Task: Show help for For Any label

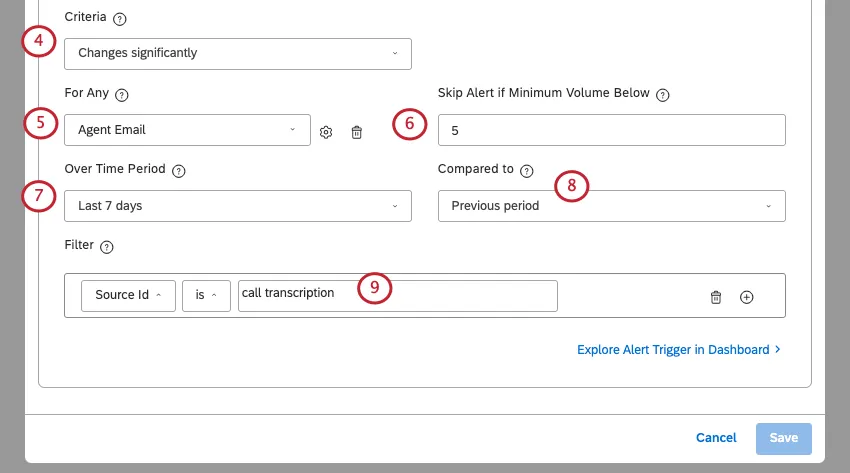Action: click(x=123, y=95)
